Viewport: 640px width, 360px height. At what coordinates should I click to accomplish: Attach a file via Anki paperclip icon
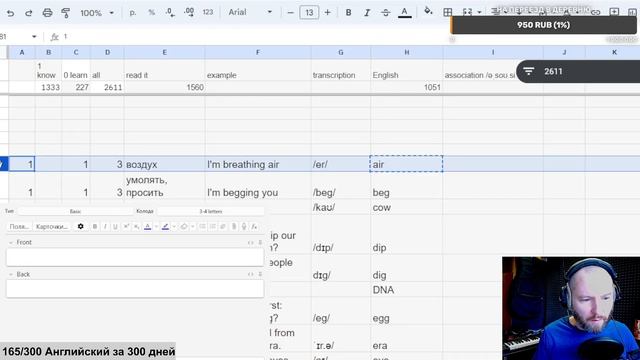(x=234, y=227)
